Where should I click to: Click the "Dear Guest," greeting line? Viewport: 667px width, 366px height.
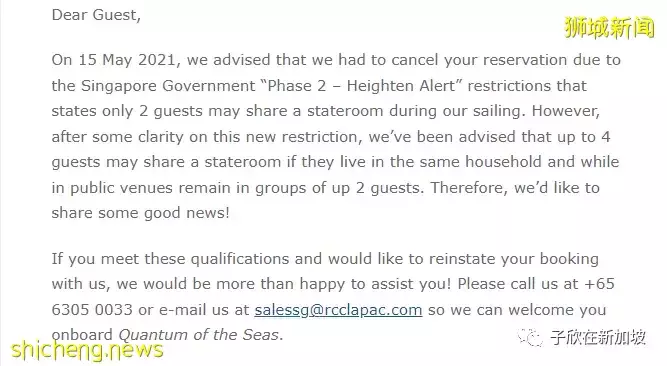coord(96,15)
